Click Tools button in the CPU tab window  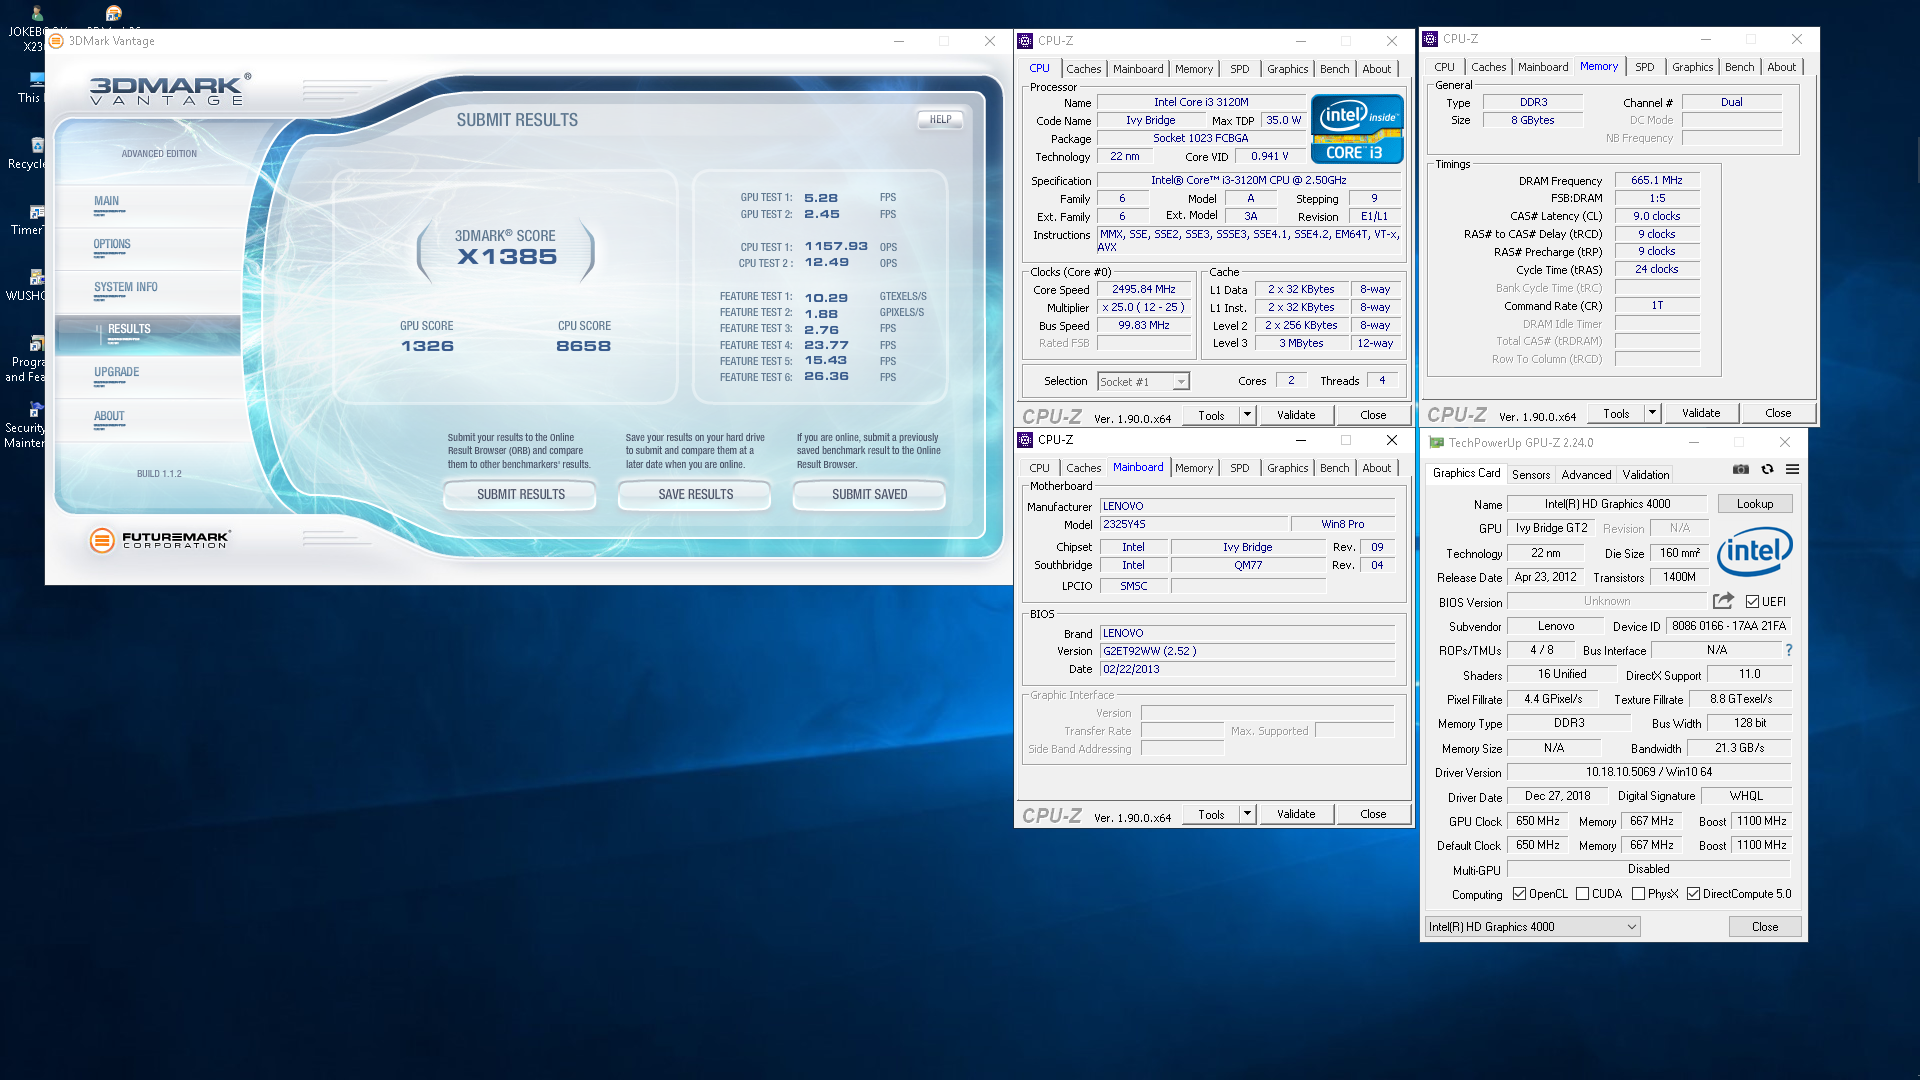[1211, 415]
